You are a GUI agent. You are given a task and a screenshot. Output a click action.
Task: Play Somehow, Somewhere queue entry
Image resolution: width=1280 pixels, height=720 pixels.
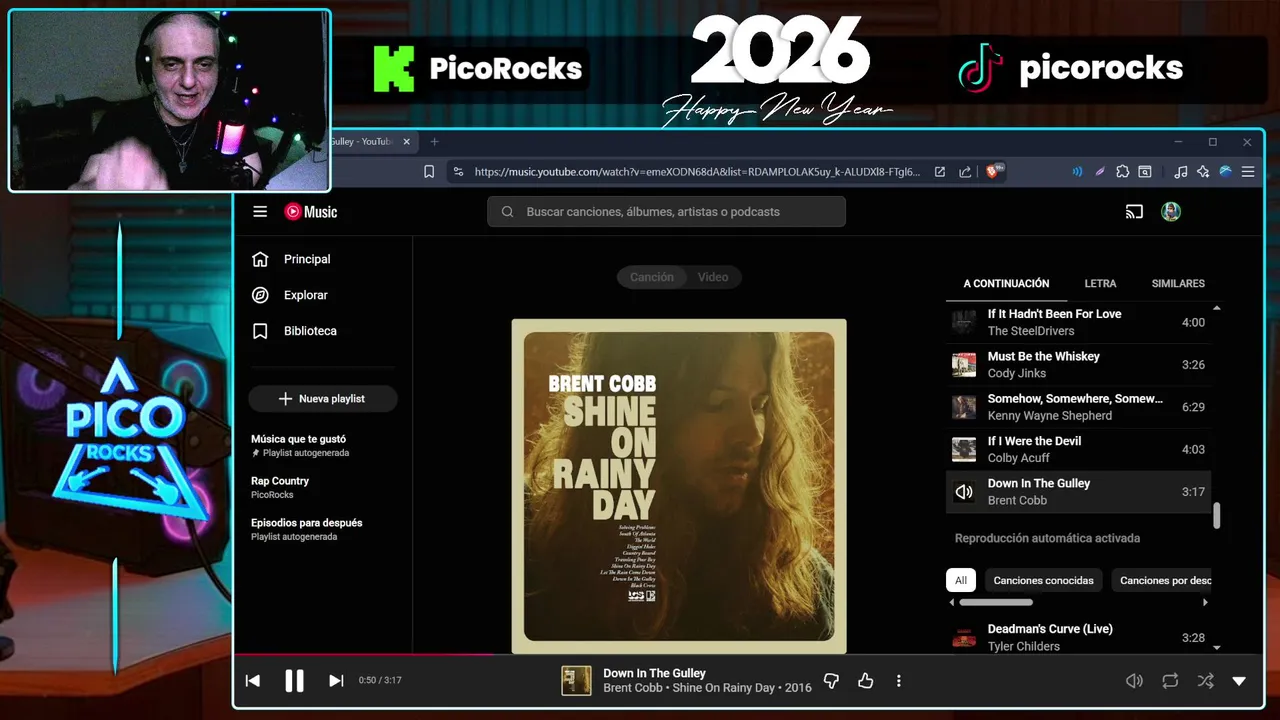(1078, 407)
